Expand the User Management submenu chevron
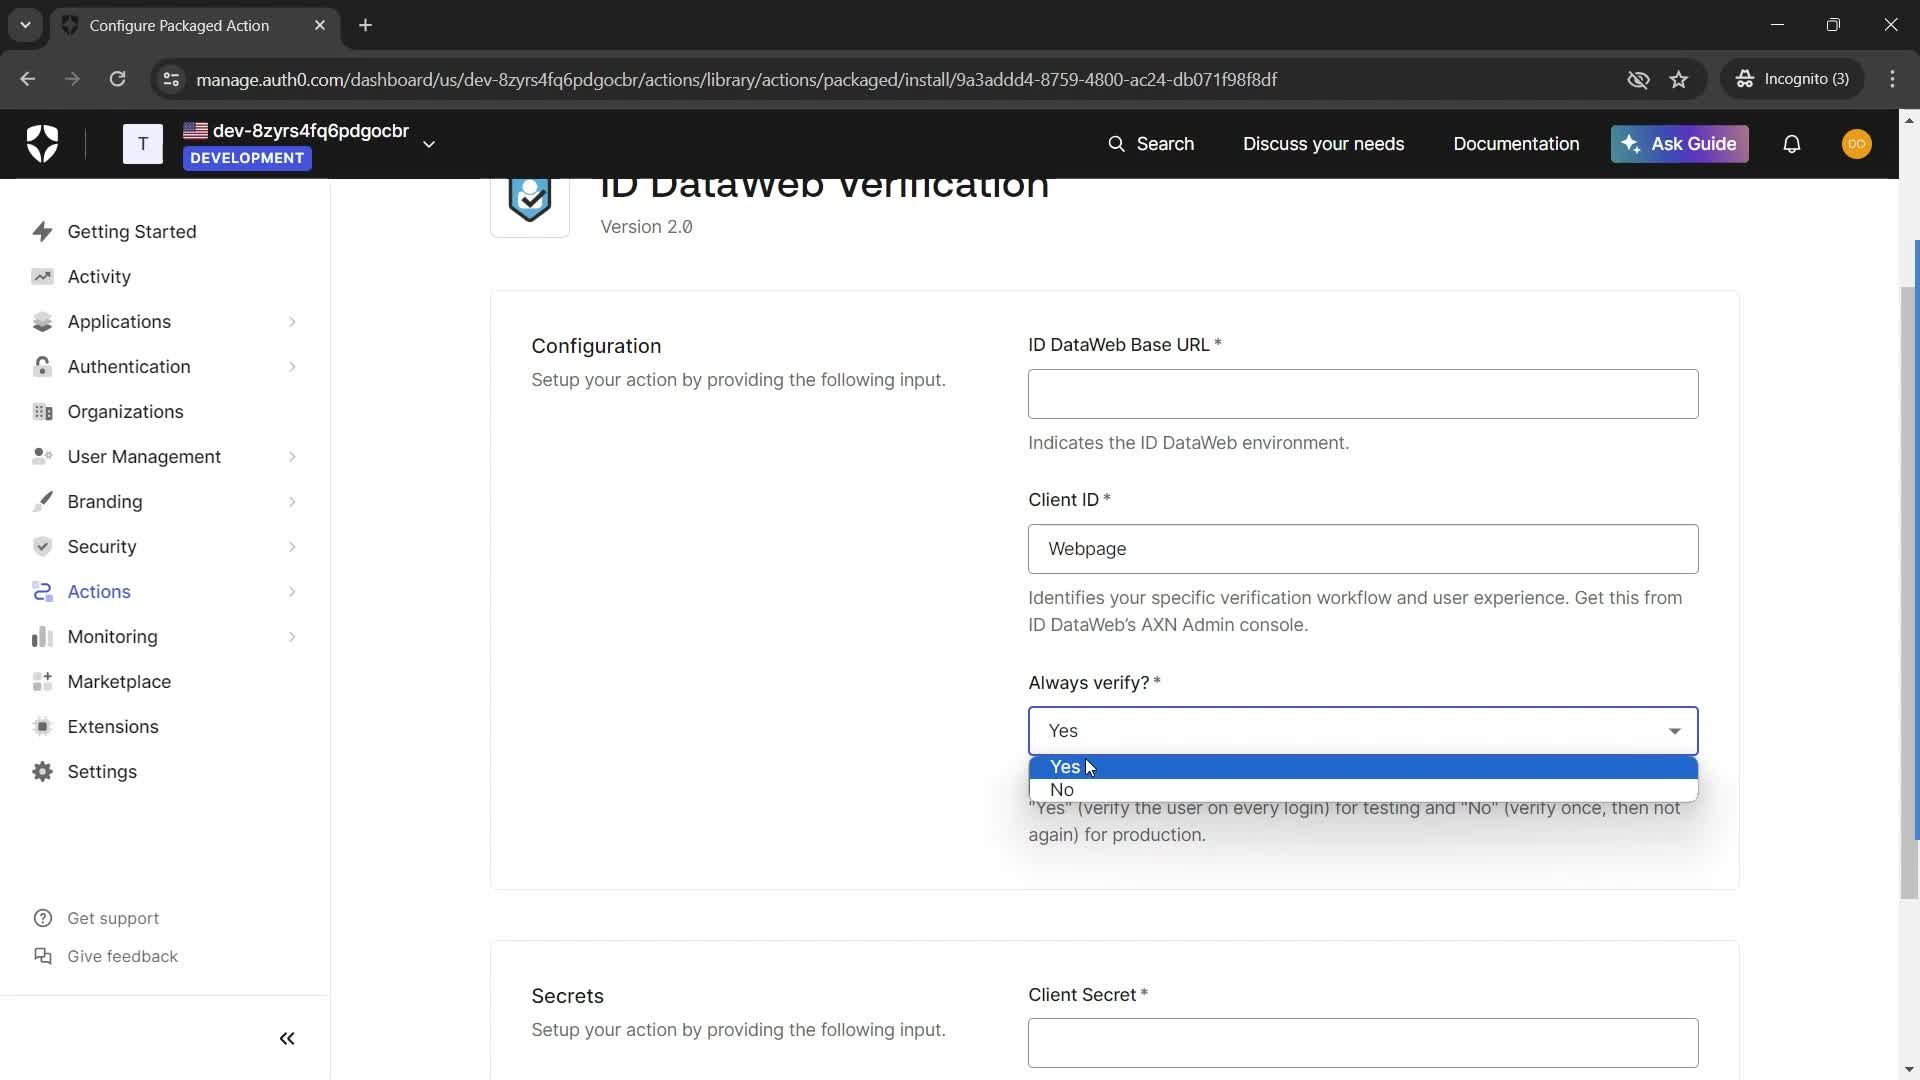The width and height of the screenshot is (1920, 1080). pos(292,457)
